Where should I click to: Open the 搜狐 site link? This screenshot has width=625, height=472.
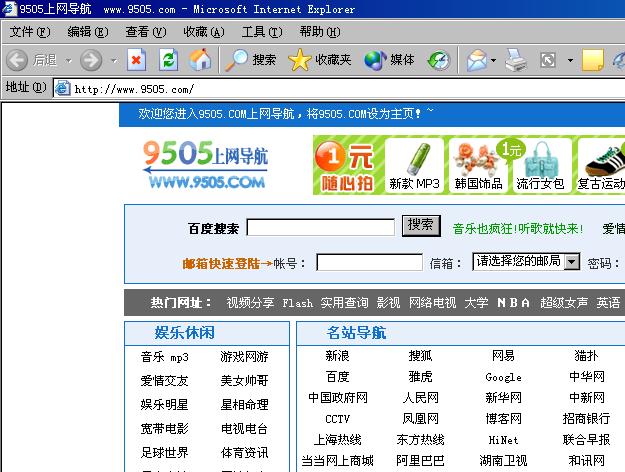pyautogui.click(x=421, y=355)
